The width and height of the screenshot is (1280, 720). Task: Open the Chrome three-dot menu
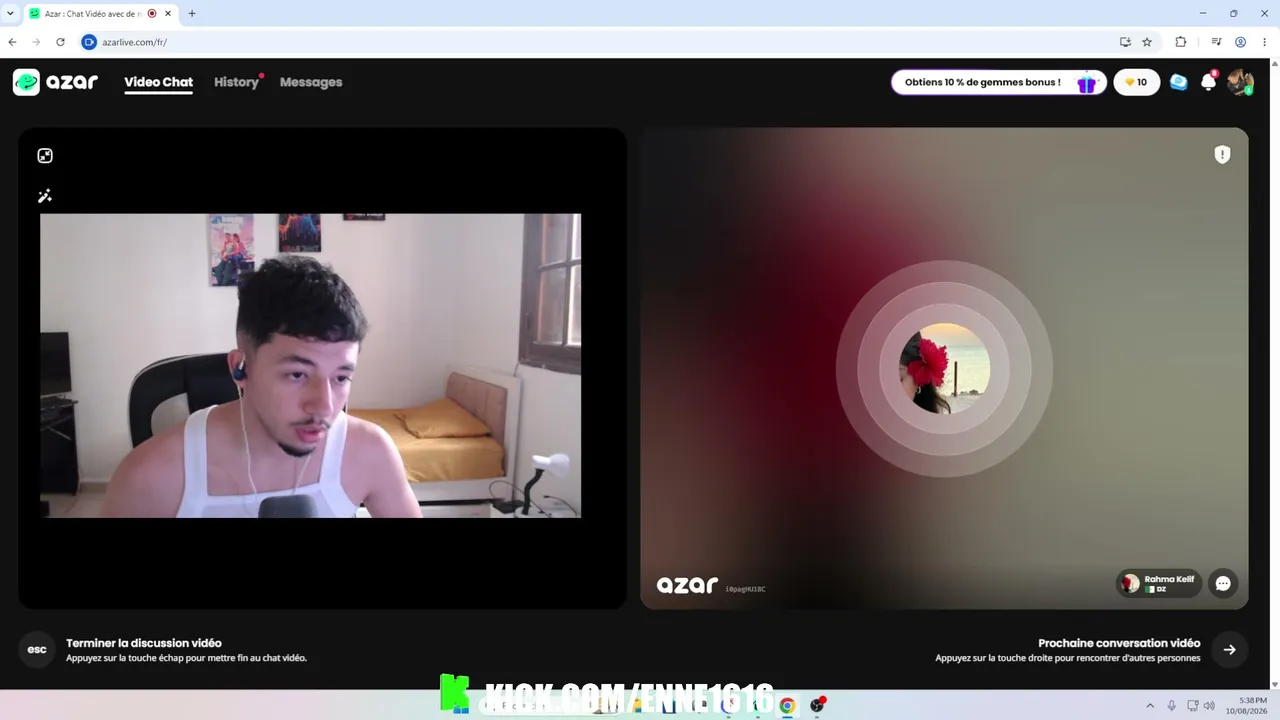point(1265,42)
